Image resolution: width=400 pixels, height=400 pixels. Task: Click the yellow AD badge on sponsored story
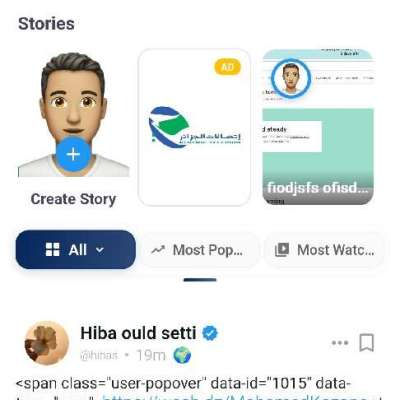(x=228, y=67)
